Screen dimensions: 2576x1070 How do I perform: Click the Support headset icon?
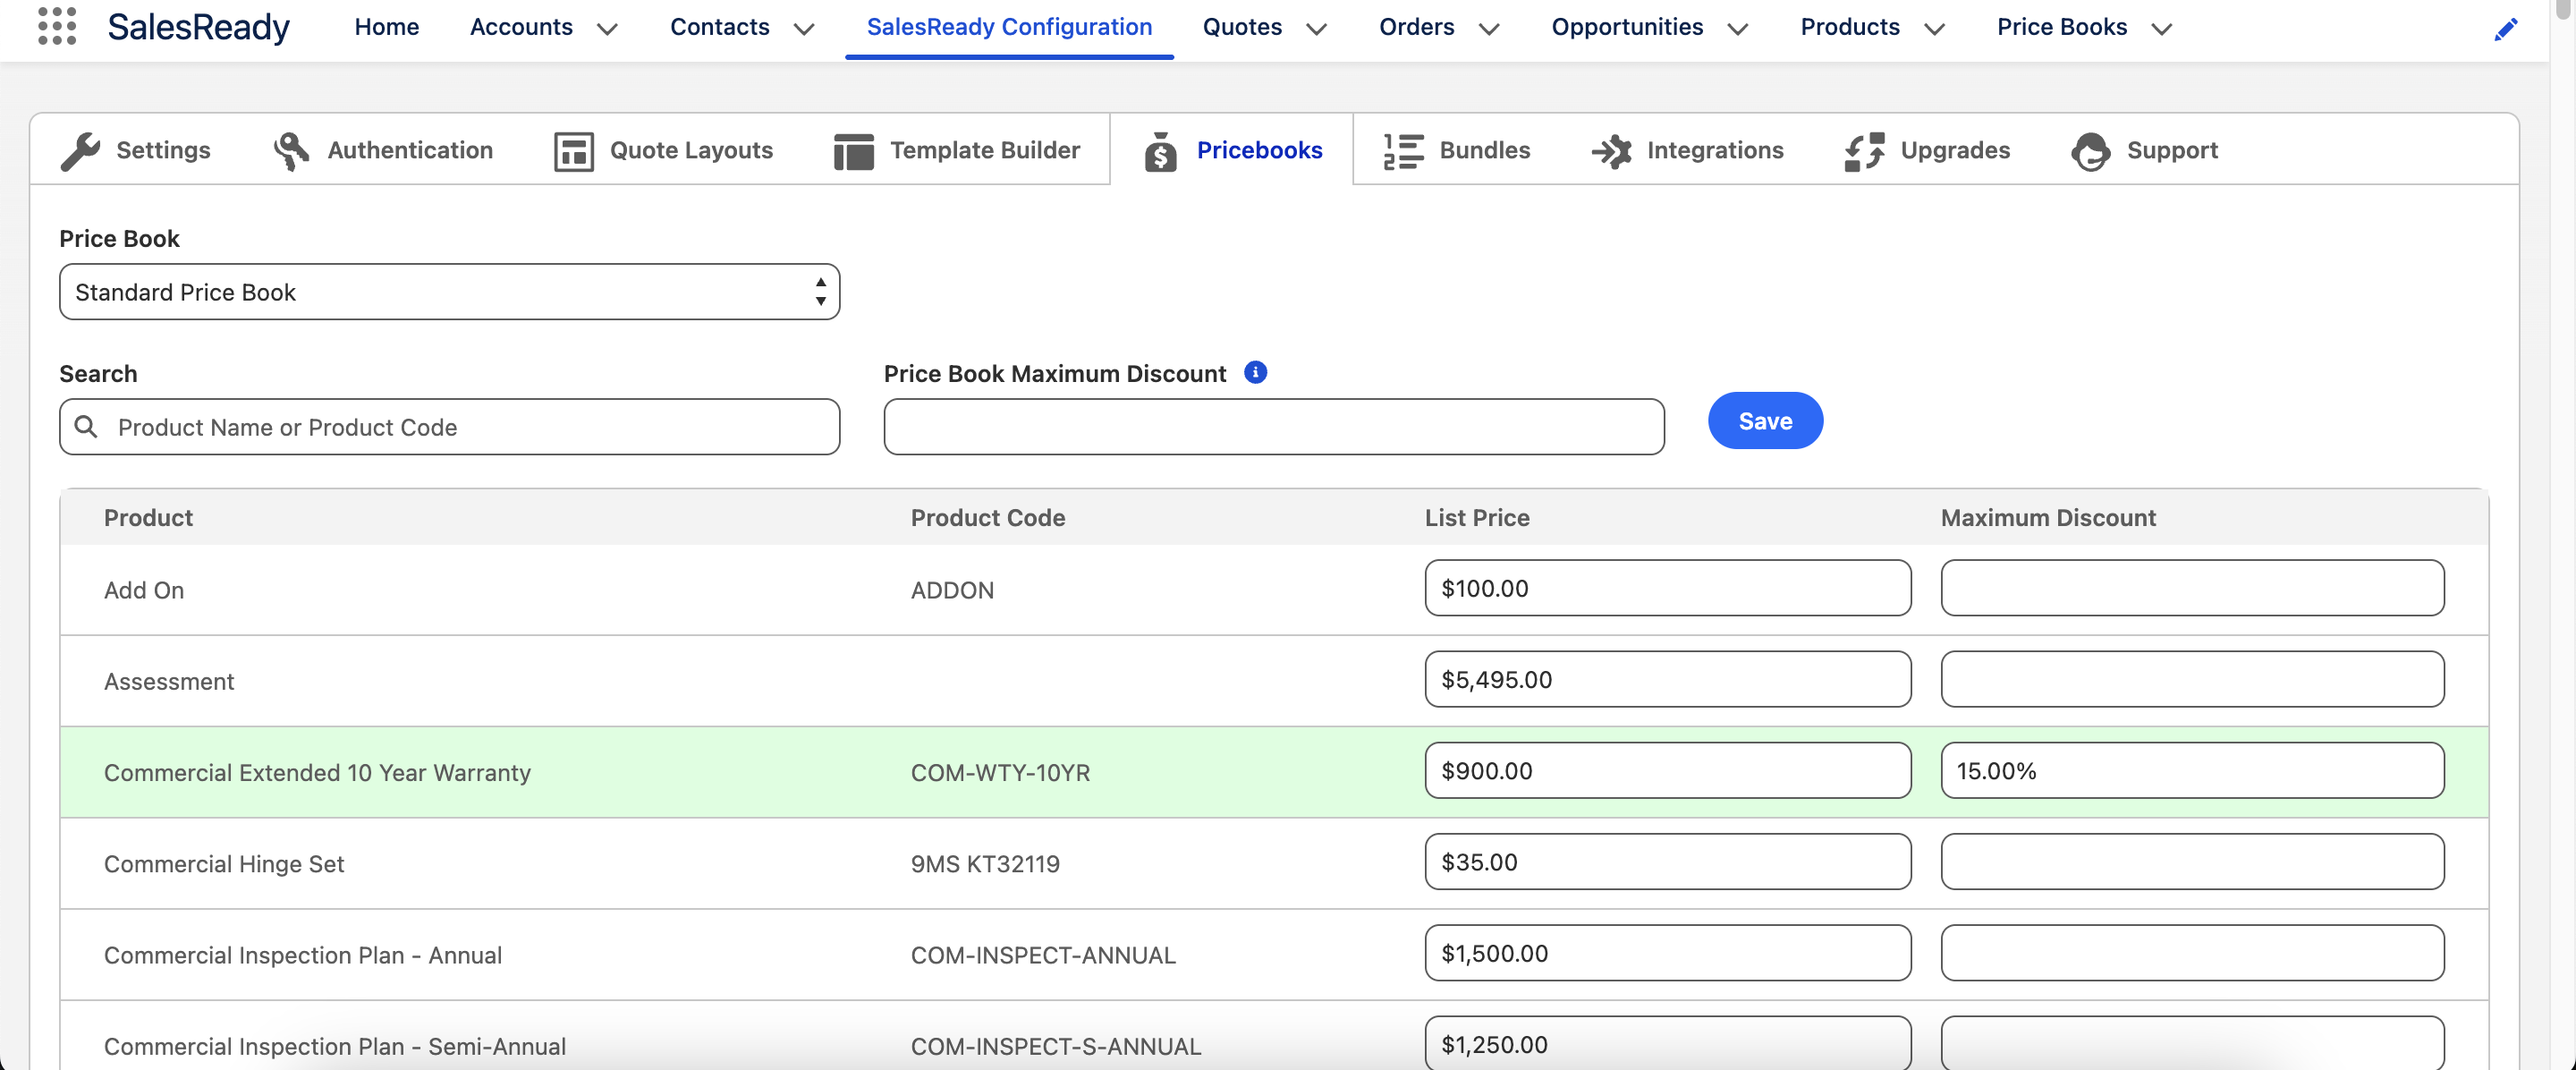pyautogui.click(x=2090, y=151)
